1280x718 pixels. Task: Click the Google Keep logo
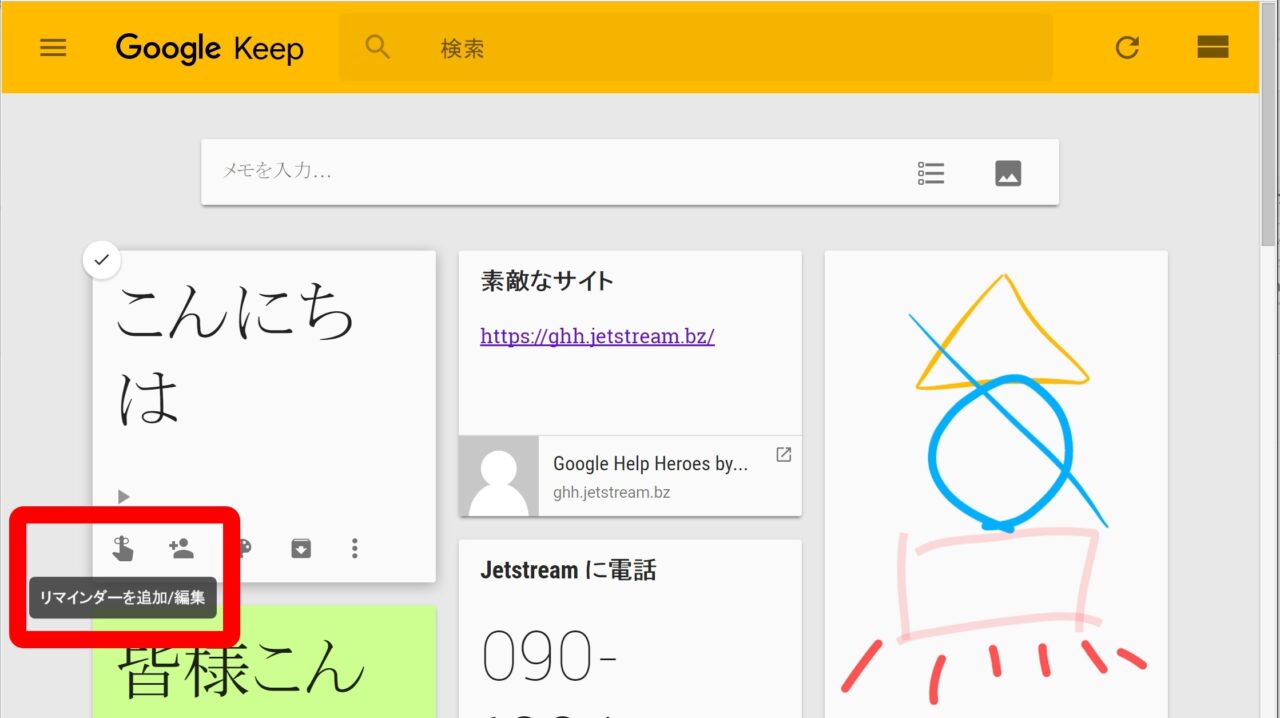(x=209, y=48)
